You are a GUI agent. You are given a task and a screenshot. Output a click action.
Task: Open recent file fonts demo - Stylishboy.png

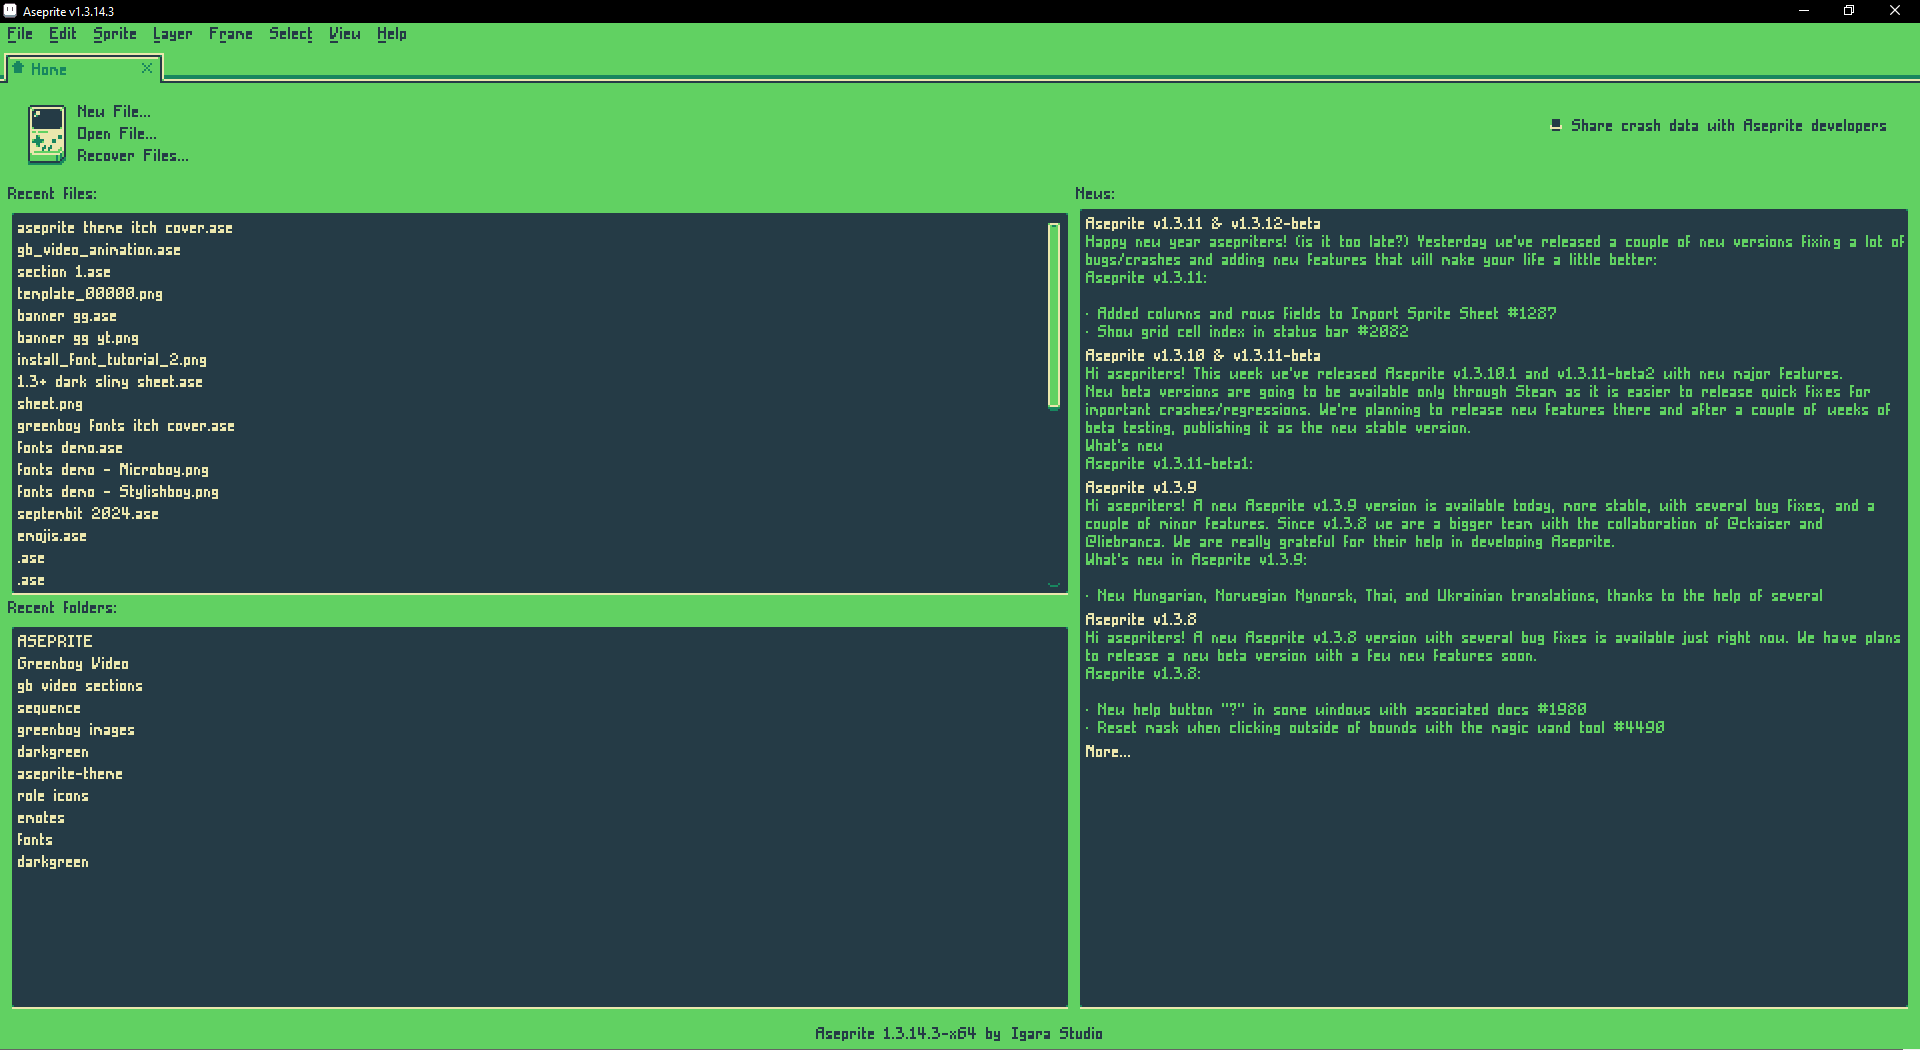(x=118, y=492)
